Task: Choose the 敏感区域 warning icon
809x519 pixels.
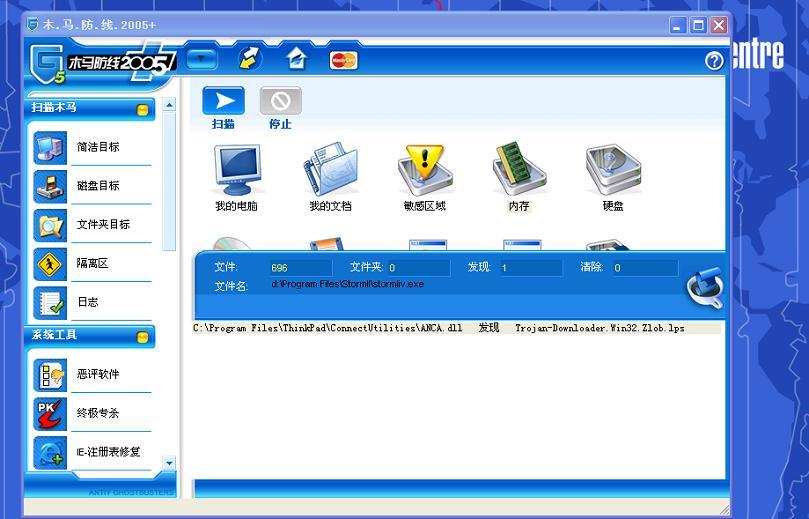Action: [x=425, y=170]
